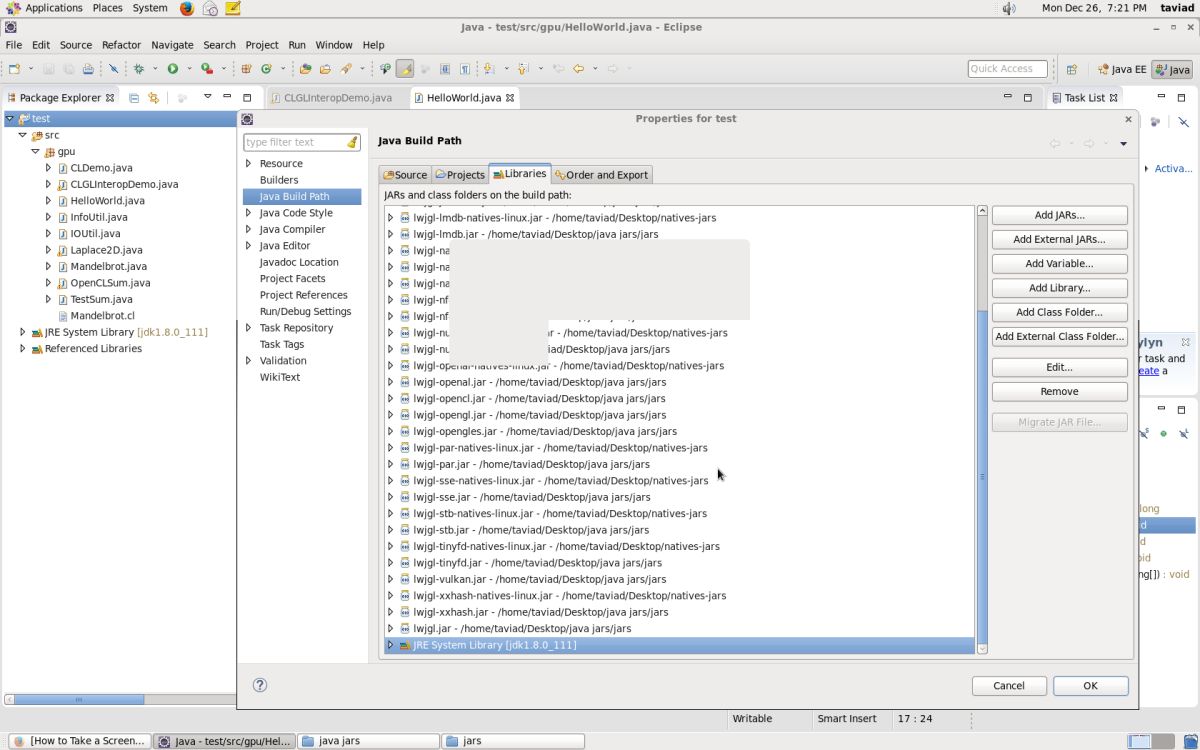The image size is (1200, 750).
Task: Click the New wizard toolbar icon
Action: pyautogui.click(x=14, y=69)
